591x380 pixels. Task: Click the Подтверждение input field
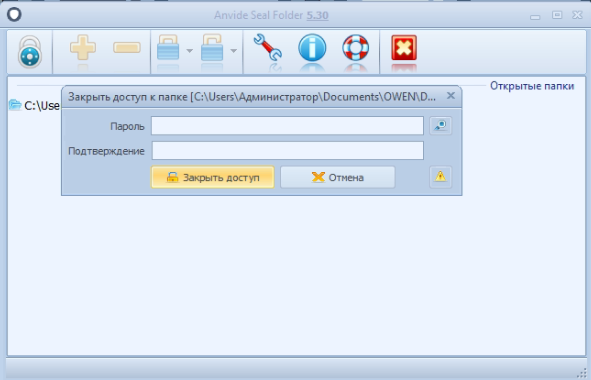(x=288, y=150)
